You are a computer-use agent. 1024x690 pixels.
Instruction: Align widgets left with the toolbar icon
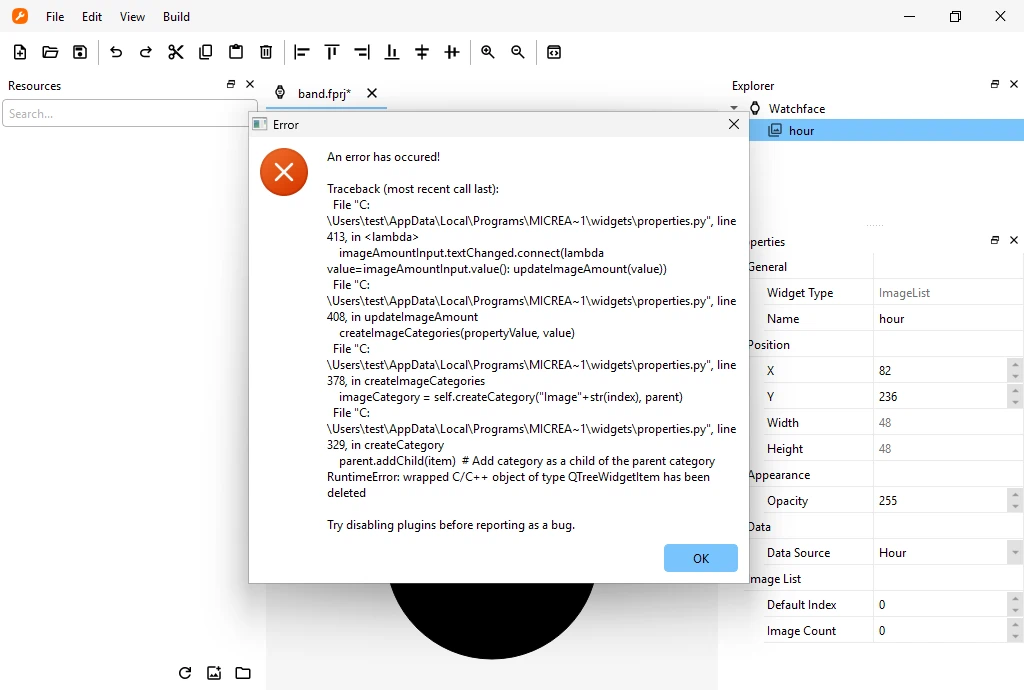(x=302, y=52)
